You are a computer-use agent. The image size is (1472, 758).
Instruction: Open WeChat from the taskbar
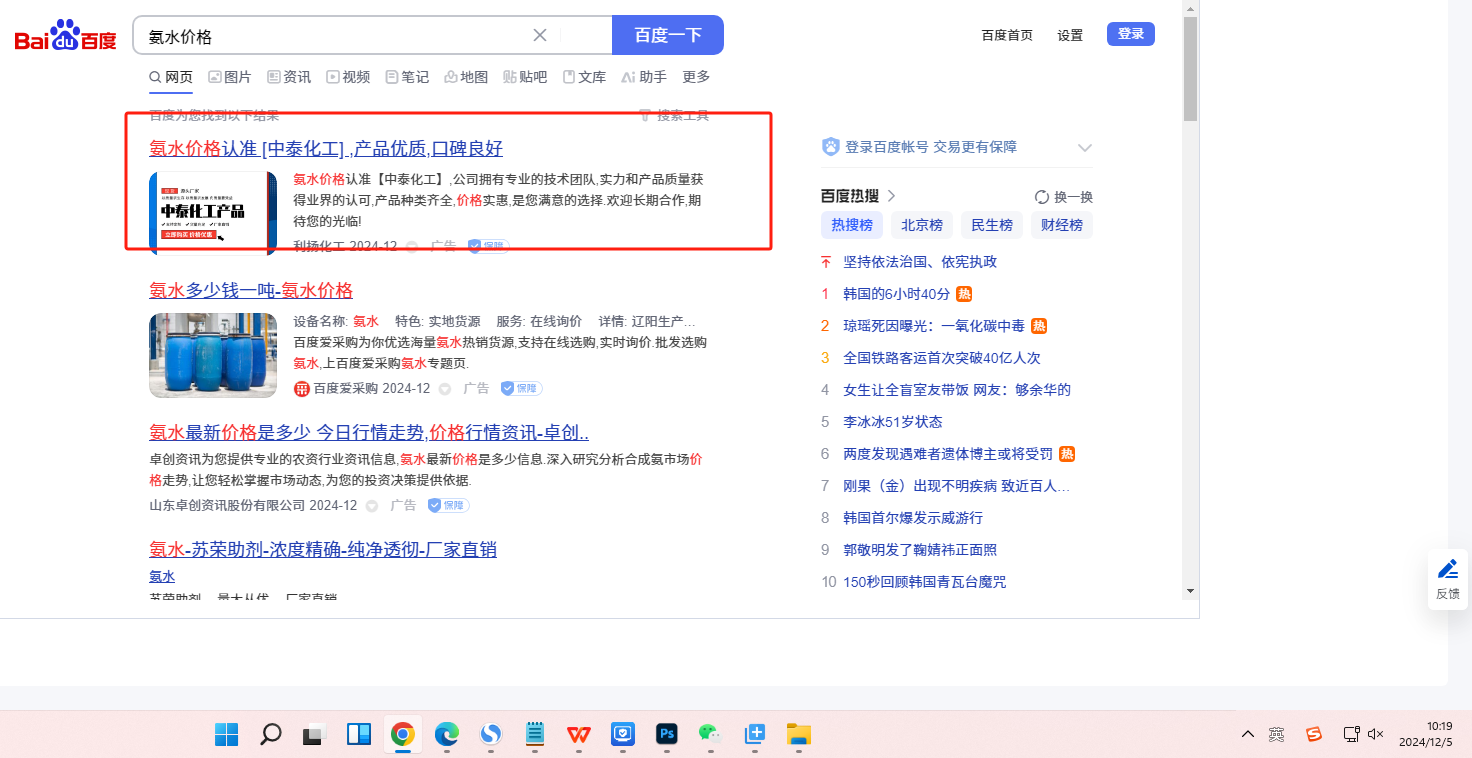point(710,734)
